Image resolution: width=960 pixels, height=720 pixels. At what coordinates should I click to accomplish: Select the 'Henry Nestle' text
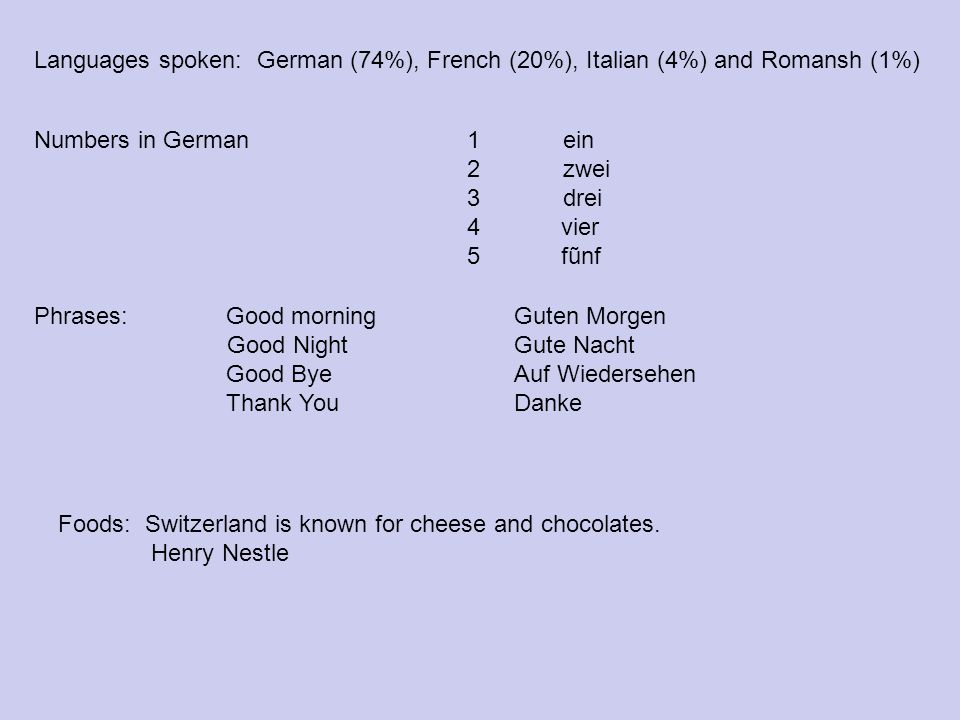220,554
